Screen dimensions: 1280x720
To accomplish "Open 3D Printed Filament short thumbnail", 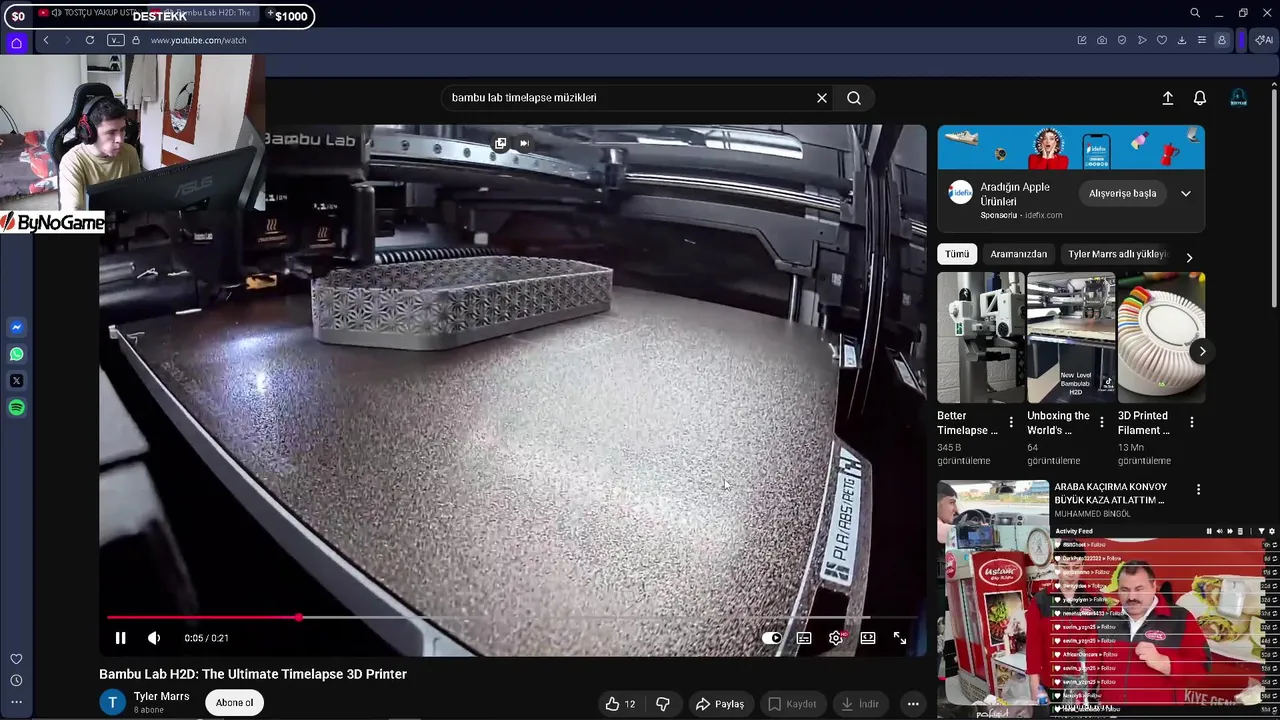I will [x=1161, y=337].
